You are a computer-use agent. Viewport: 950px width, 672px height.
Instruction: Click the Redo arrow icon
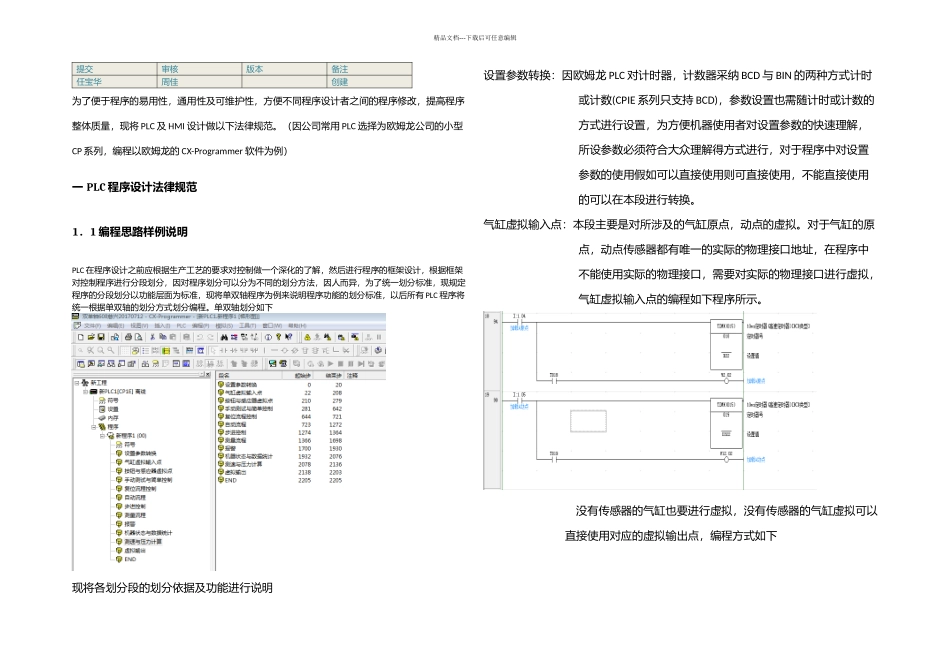coord(210,337)
